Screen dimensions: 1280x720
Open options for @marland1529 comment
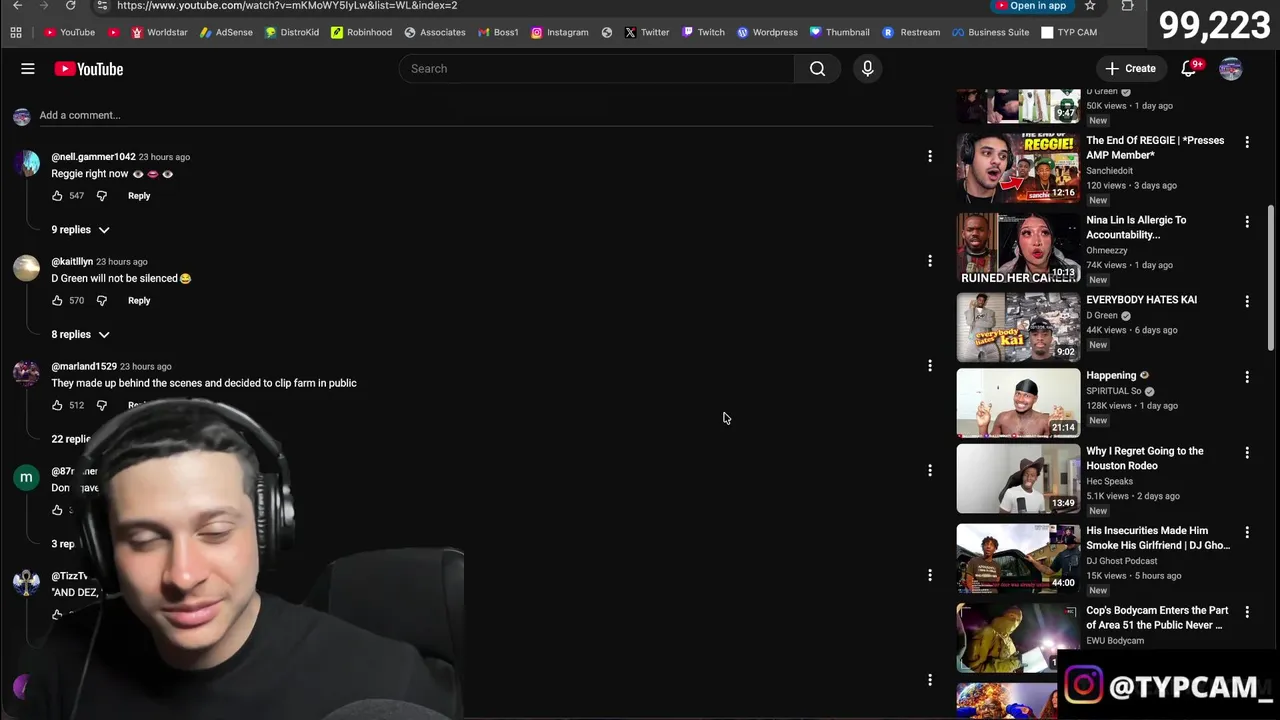point(930,366)
